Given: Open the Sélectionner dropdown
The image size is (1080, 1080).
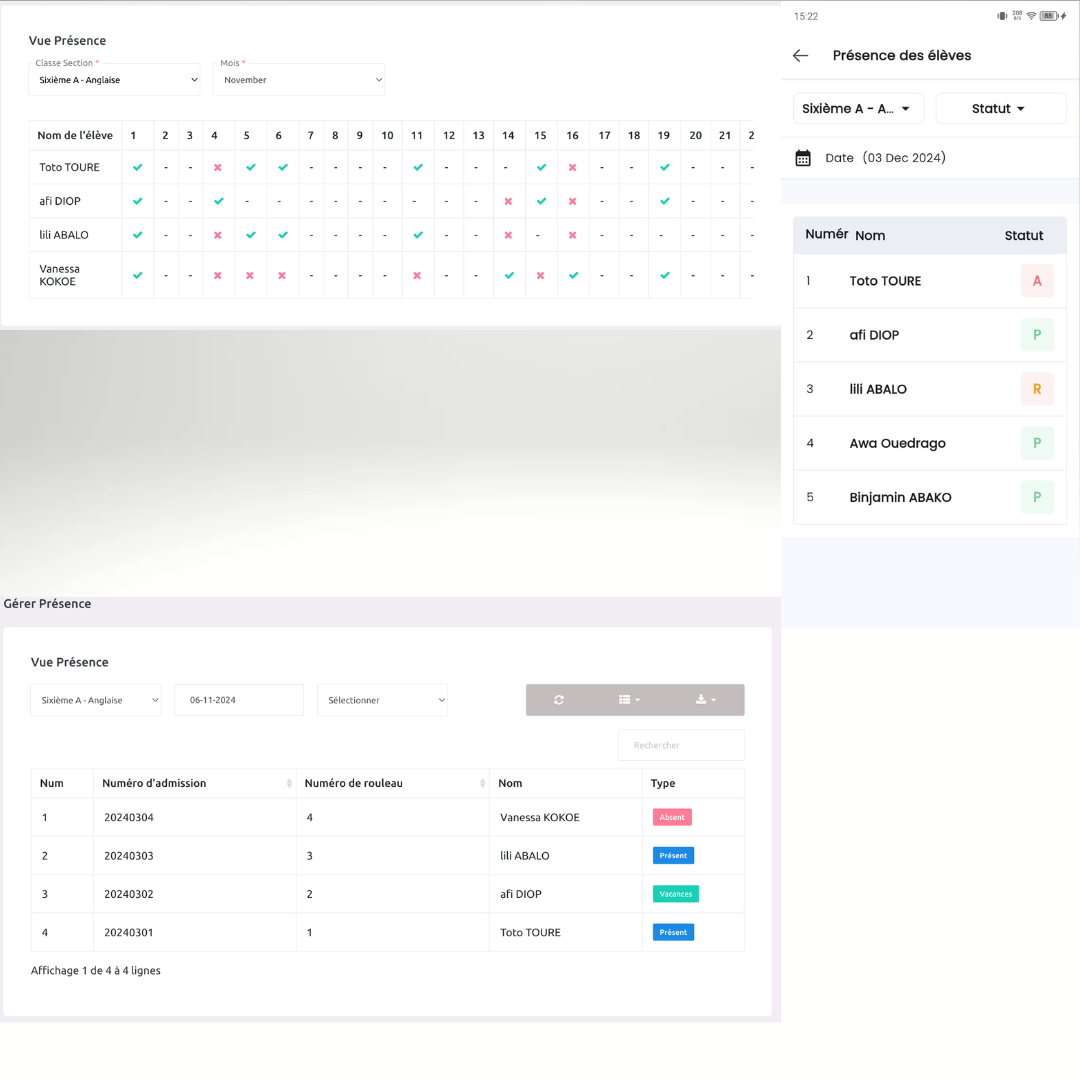Looking at the screenshot, I should 382,700.
